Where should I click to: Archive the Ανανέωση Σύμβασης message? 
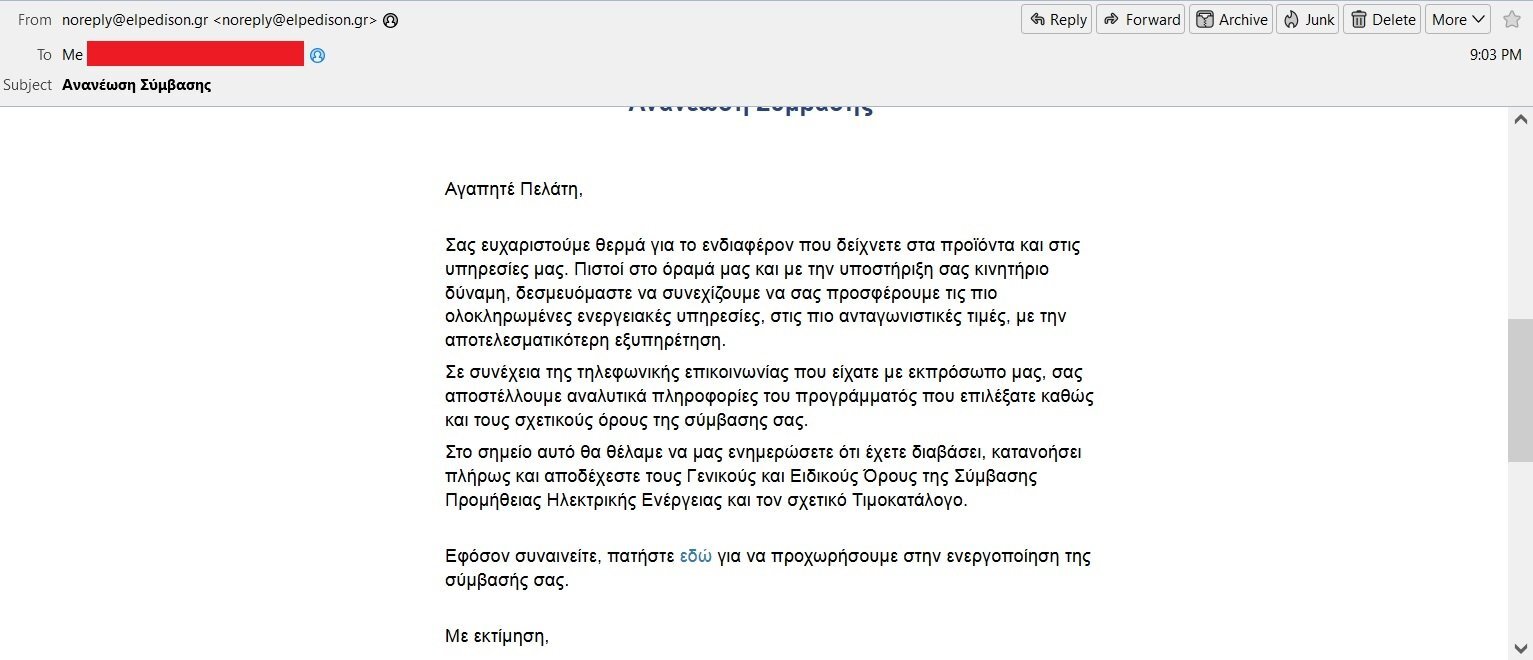(x=1230, y=19)
